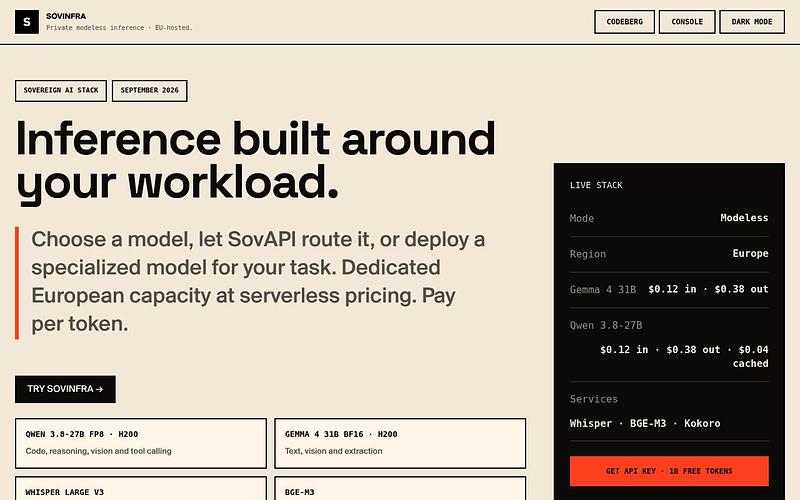Click the 'Europe' region value

pyautogui.click(x=750, y=254)
